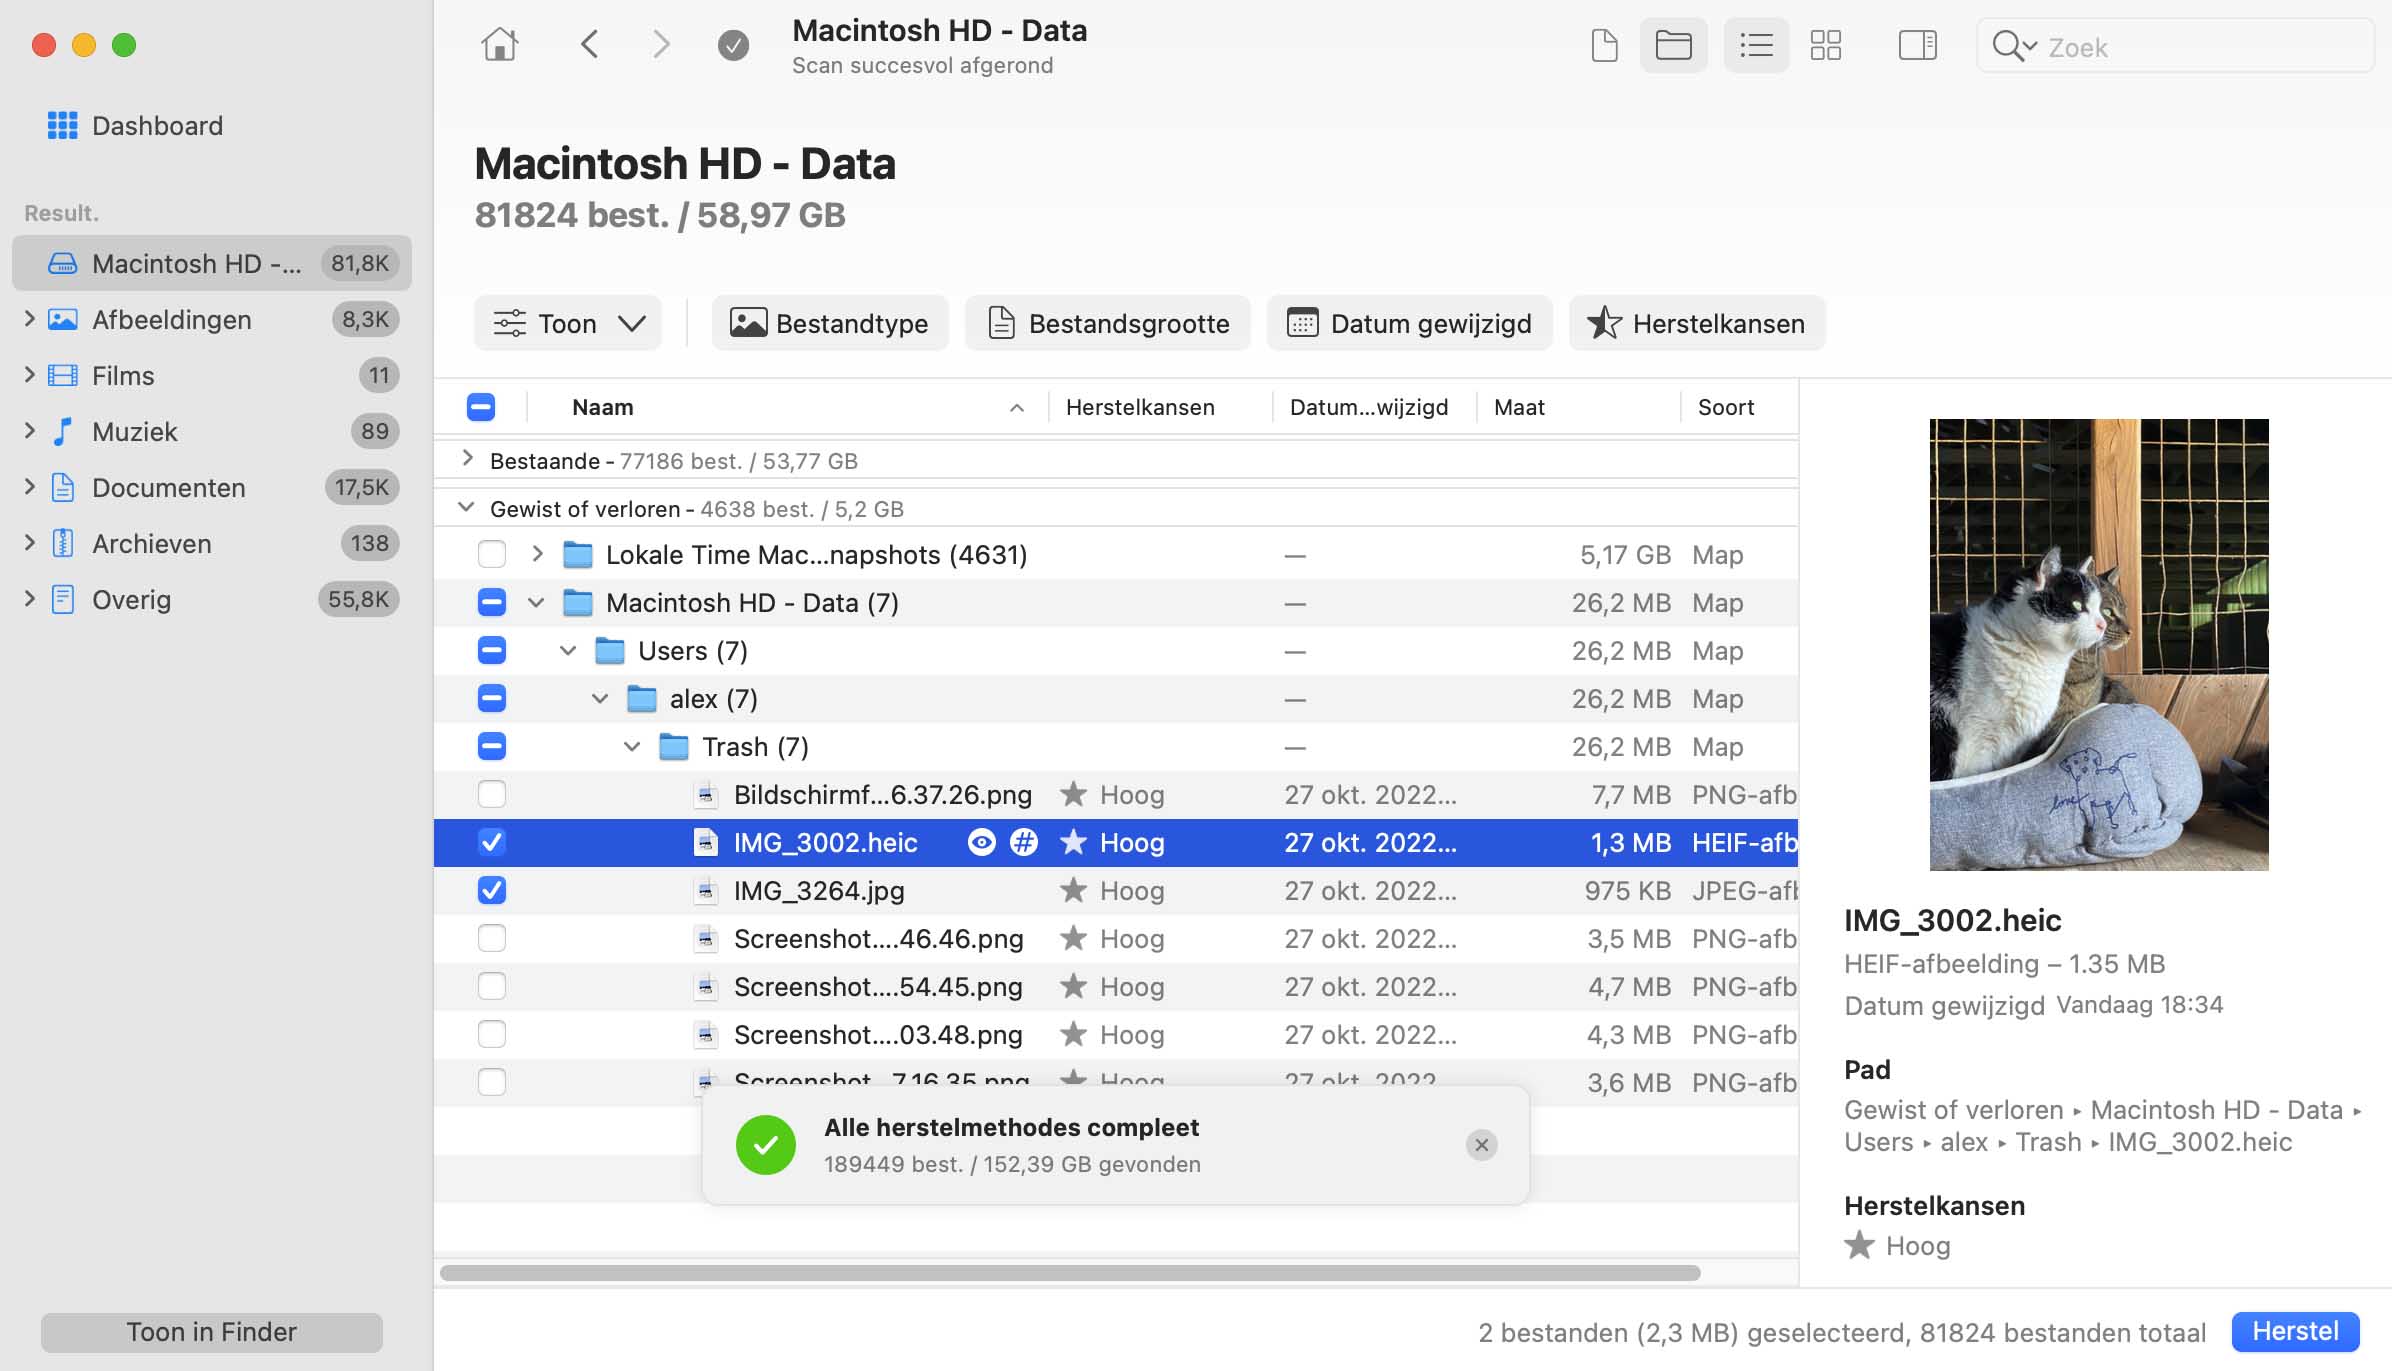Expand Lokale Time Machine snapshots folder
The height and width of the screenshot is (1371, 2392).
(537, 553)
